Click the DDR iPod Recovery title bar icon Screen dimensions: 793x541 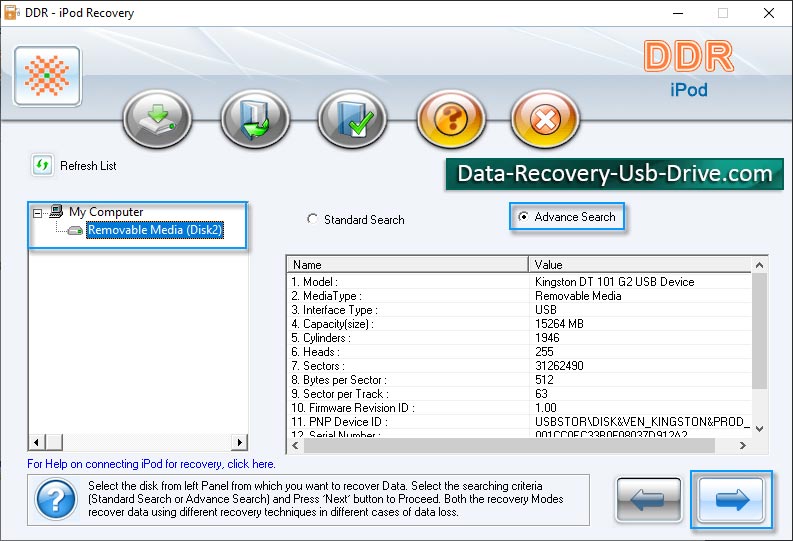[11, 13]
